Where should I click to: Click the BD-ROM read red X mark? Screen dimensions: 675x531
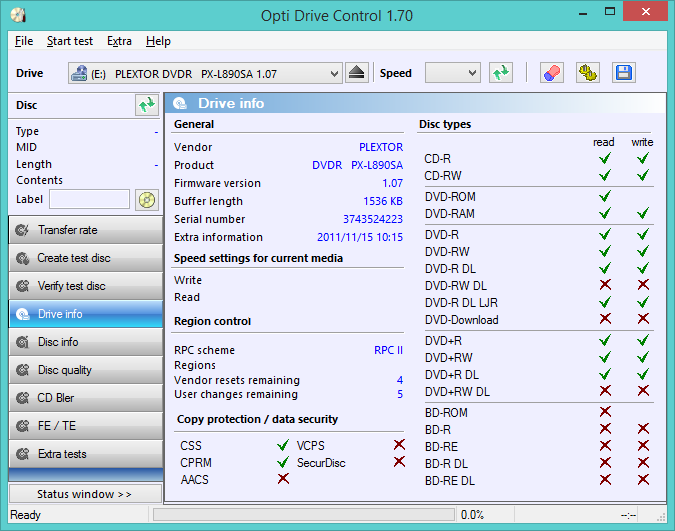pyautogui.click(x=605, y=412)
